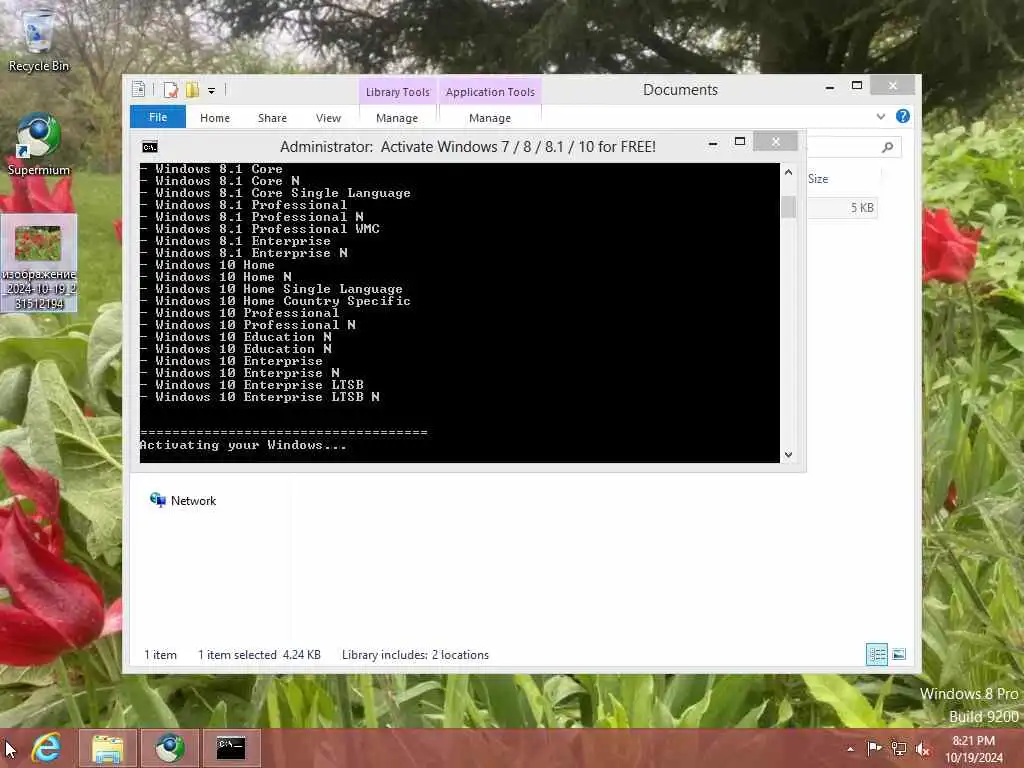Open the Customize Quick Access Toolbar dropdown

click(x=212, y=91)
